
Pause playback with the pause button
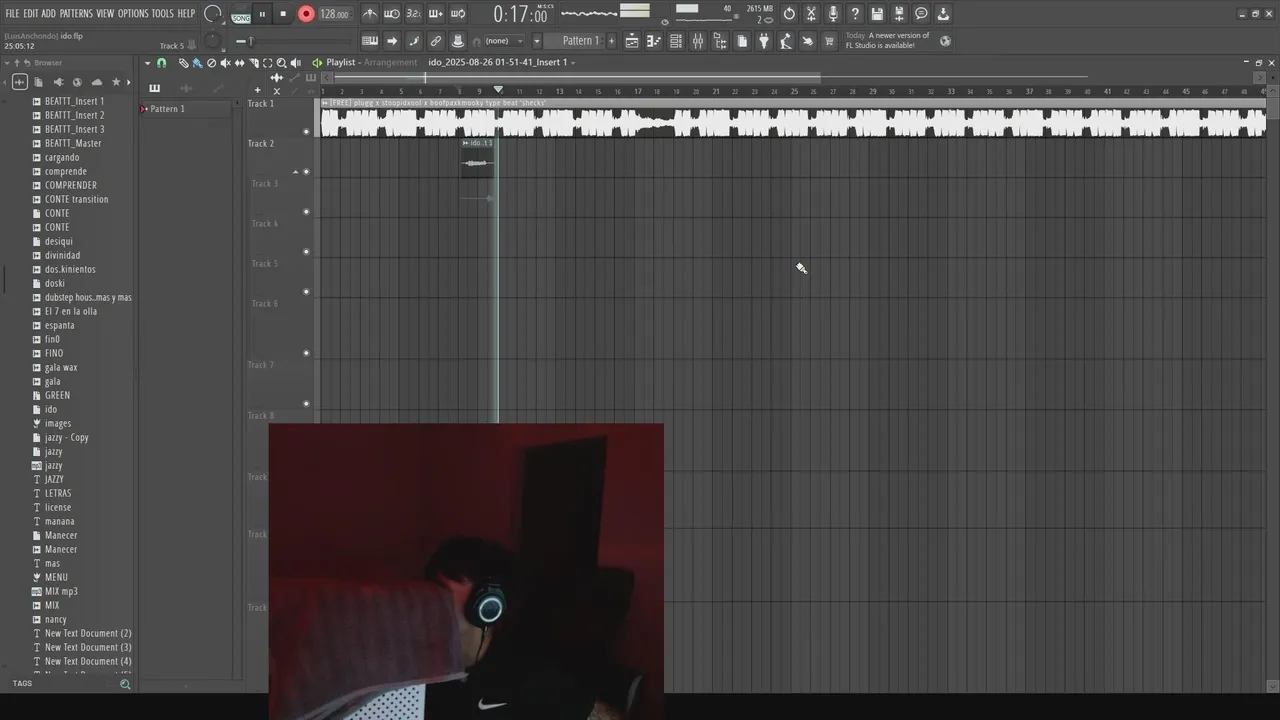click(x=262, y=14)
